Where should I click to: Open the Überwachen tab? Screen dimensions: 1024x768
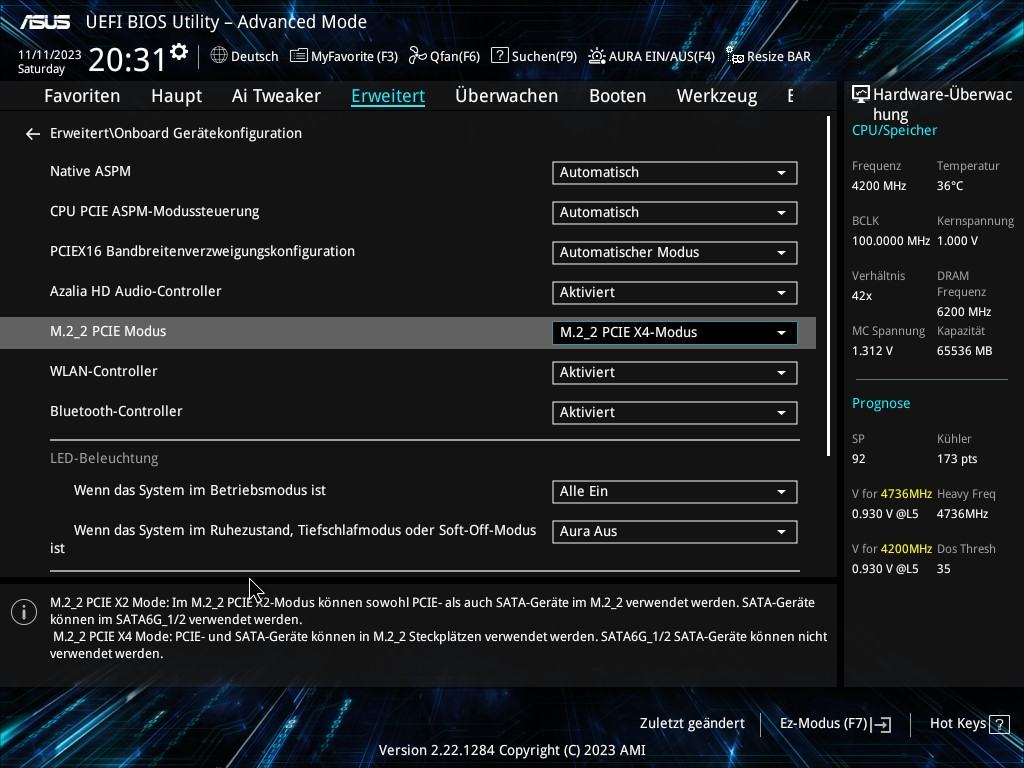[507, 96]
